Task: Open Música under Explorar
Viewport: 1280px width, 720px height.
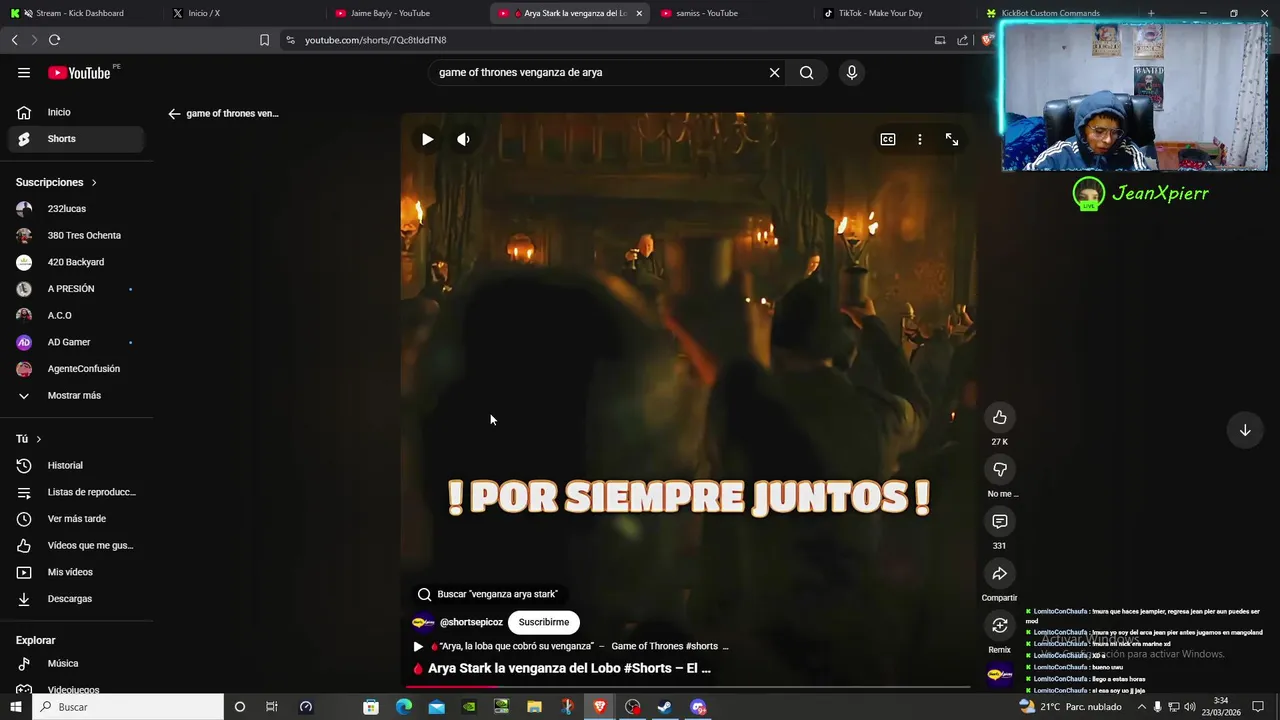Action: 76,663
